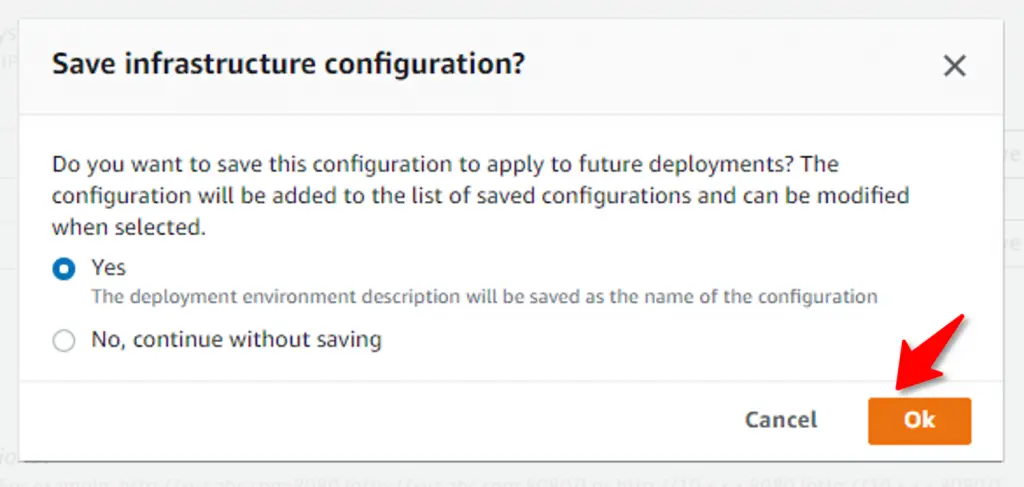This screenshot has height=487, width=1024.
Task: Dismiss dialog using the X icon
Action: (954, 66)
